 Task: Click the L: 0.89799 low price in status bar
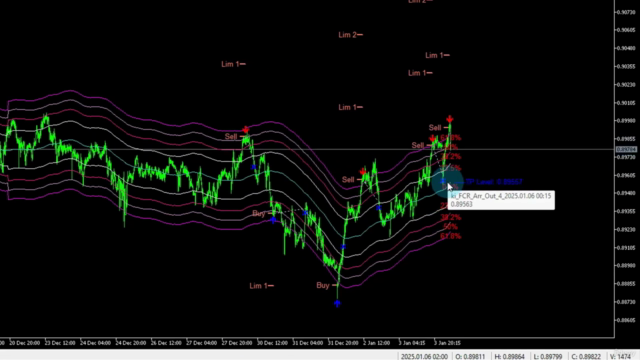pyautogui.click(x=548, y=357)
